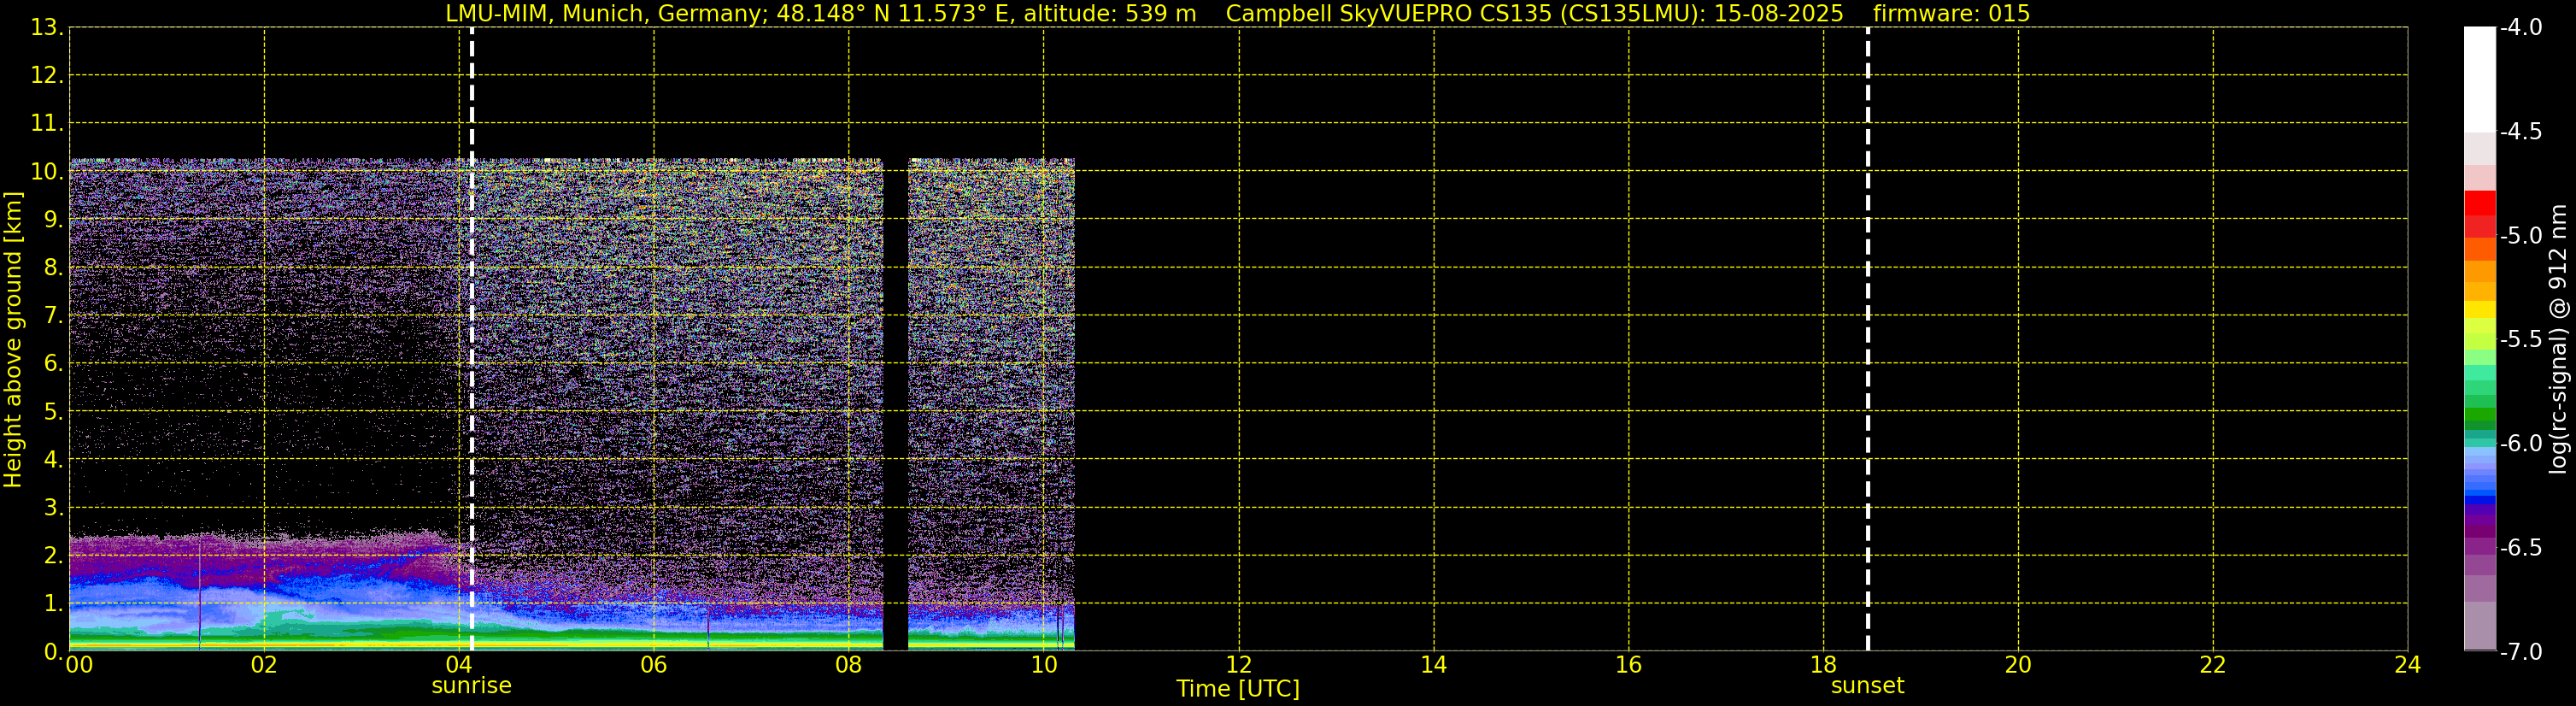The width and height of the screenshot is (2576, 706).
Task: Click the 'sunset' label below the axis
Action: click(1867, 686)
